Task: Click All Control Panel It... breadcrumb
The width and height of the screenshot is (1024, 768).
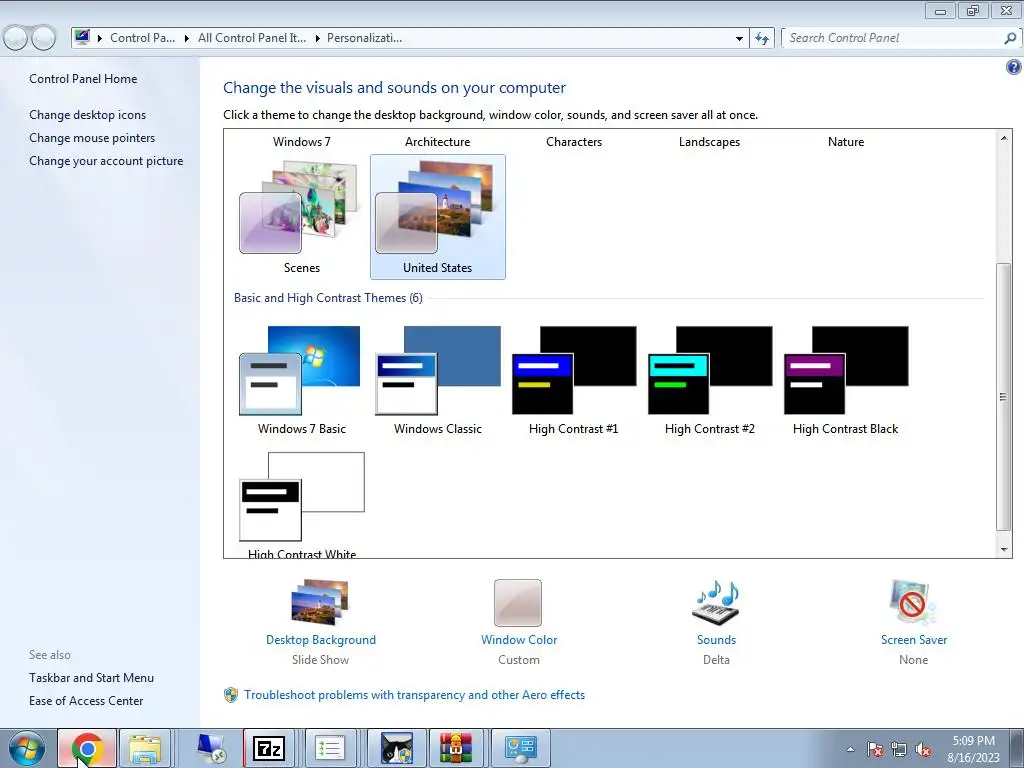Action: pos(251,38)
